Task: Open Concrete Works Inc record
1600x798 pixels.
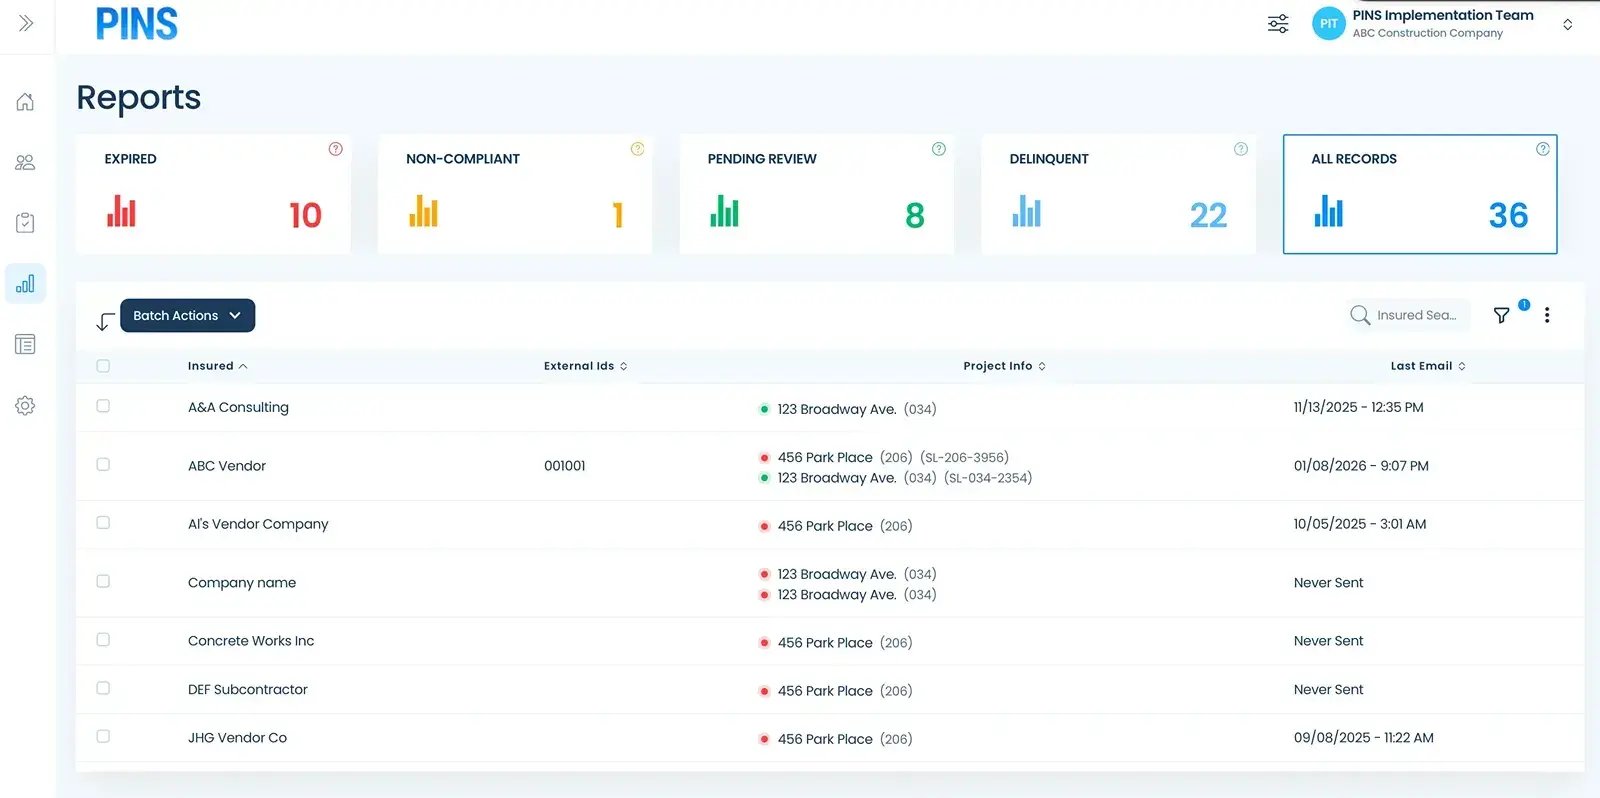Action: tap(251, 641)
